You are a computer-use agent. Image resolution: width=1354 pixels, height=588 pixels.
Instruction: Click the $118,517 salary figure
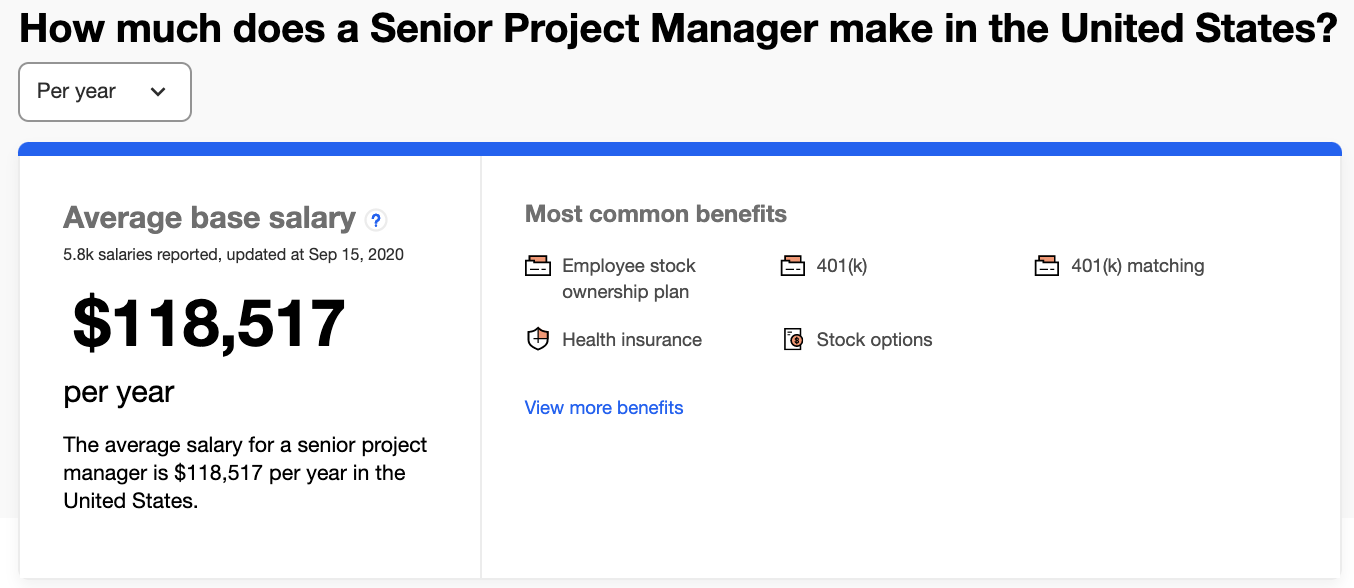click(x=209, y=324)
